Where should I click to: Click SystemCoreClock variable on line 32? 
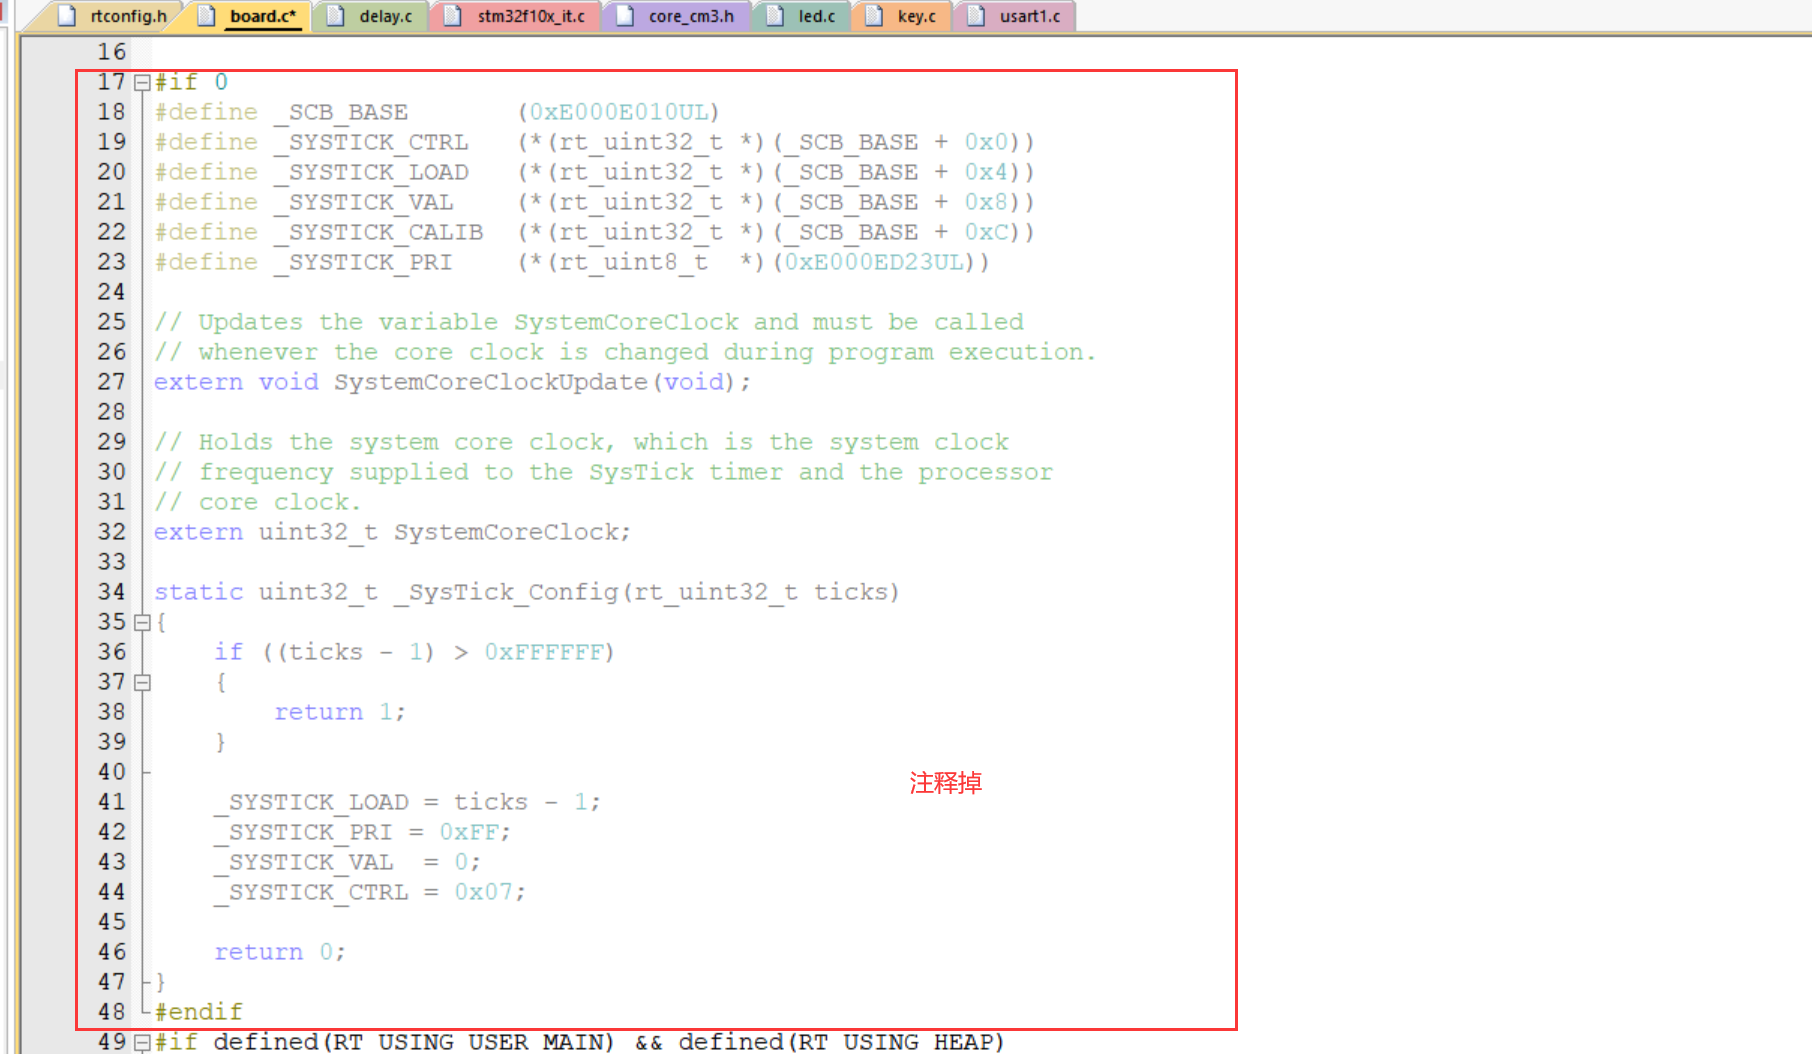(x=506, y=532)
